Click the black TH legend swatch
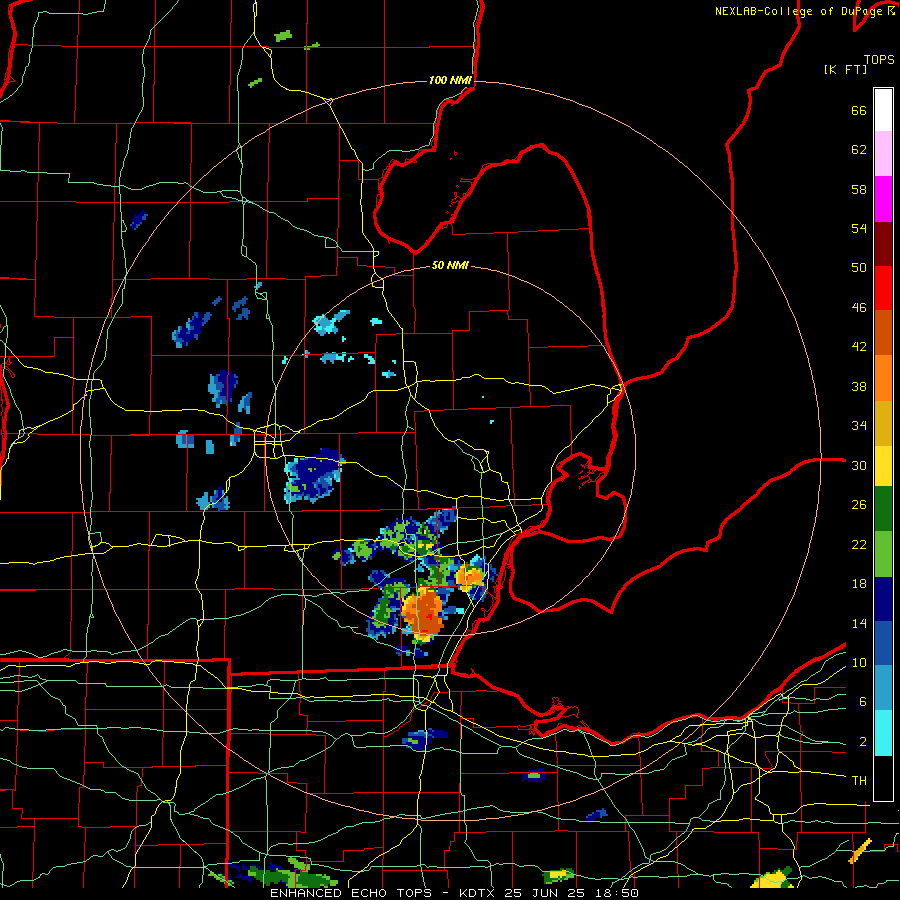 [883, 778]
